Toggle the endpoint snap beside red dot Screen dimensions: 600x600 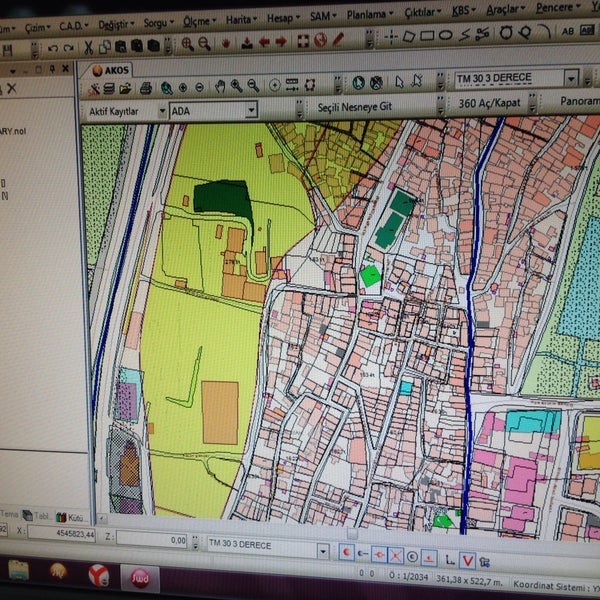pyautogui.click(x=362, y=554)
